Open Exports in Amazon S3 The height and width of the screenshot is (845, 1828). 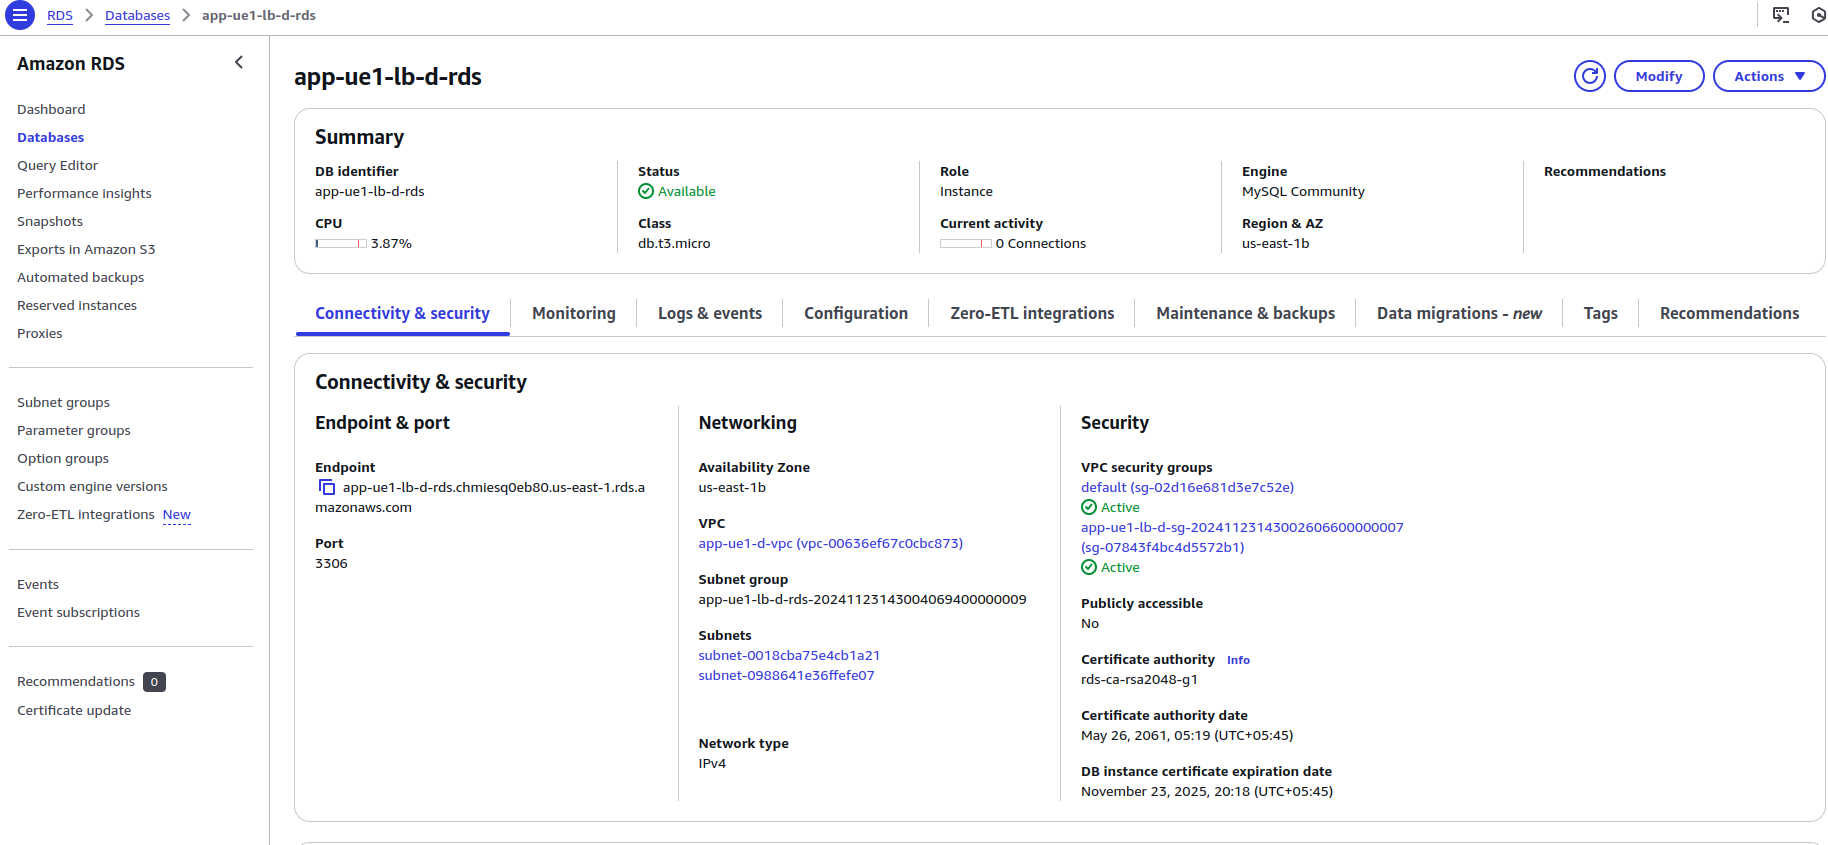tap(86, 249)
